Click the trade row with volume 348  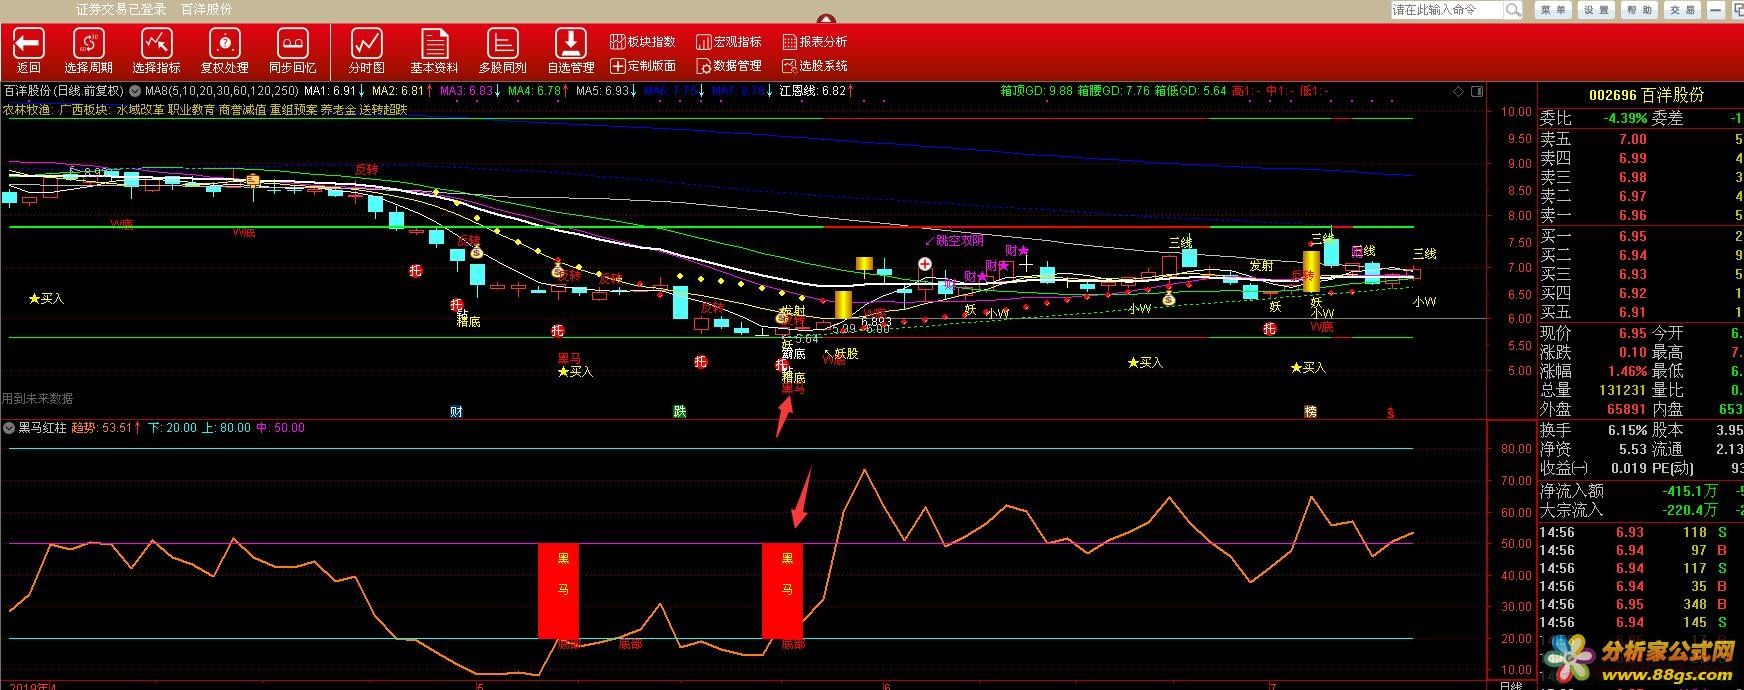point(1640,605)
